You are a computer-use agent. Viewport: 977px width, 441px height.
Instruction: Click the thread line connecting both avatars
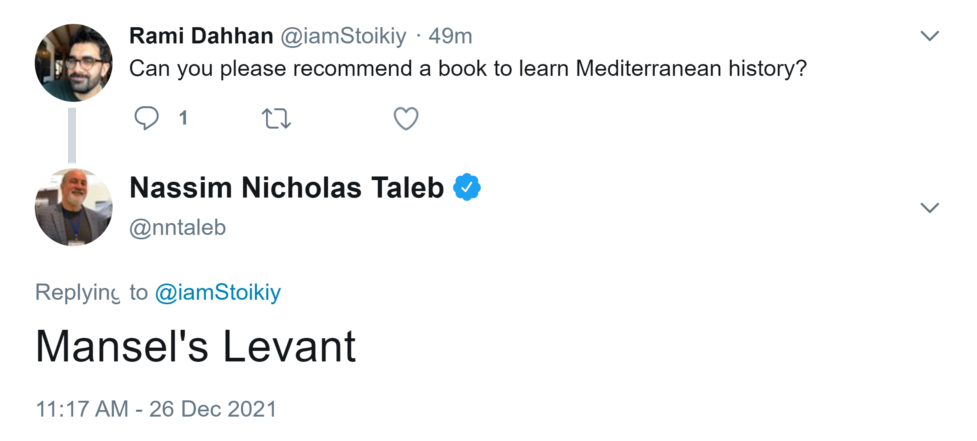tap(73, 135)
